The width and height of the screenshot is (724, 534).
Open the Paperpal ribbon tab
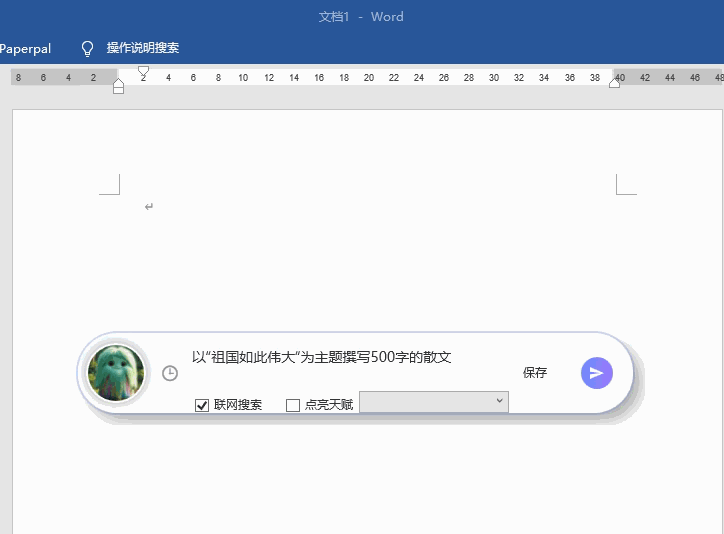point(25,48)
